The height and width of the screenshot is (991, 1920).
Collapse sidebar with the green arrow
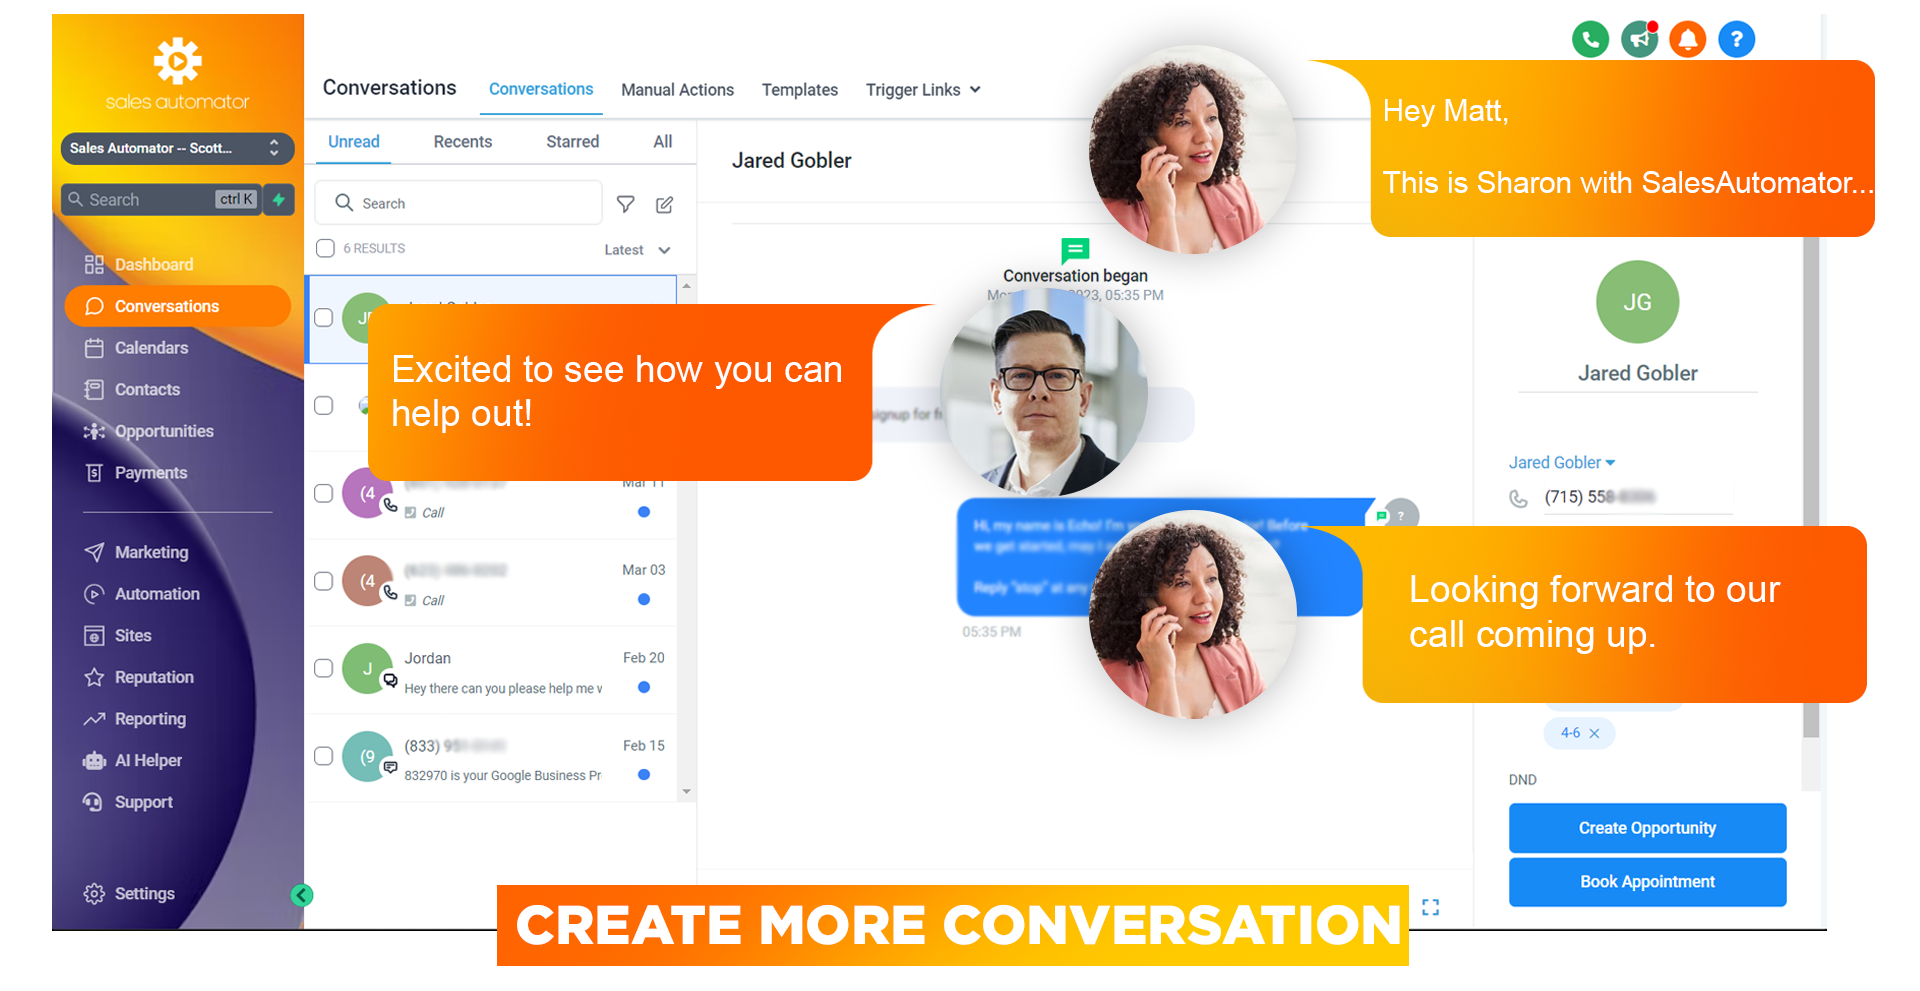302,895
